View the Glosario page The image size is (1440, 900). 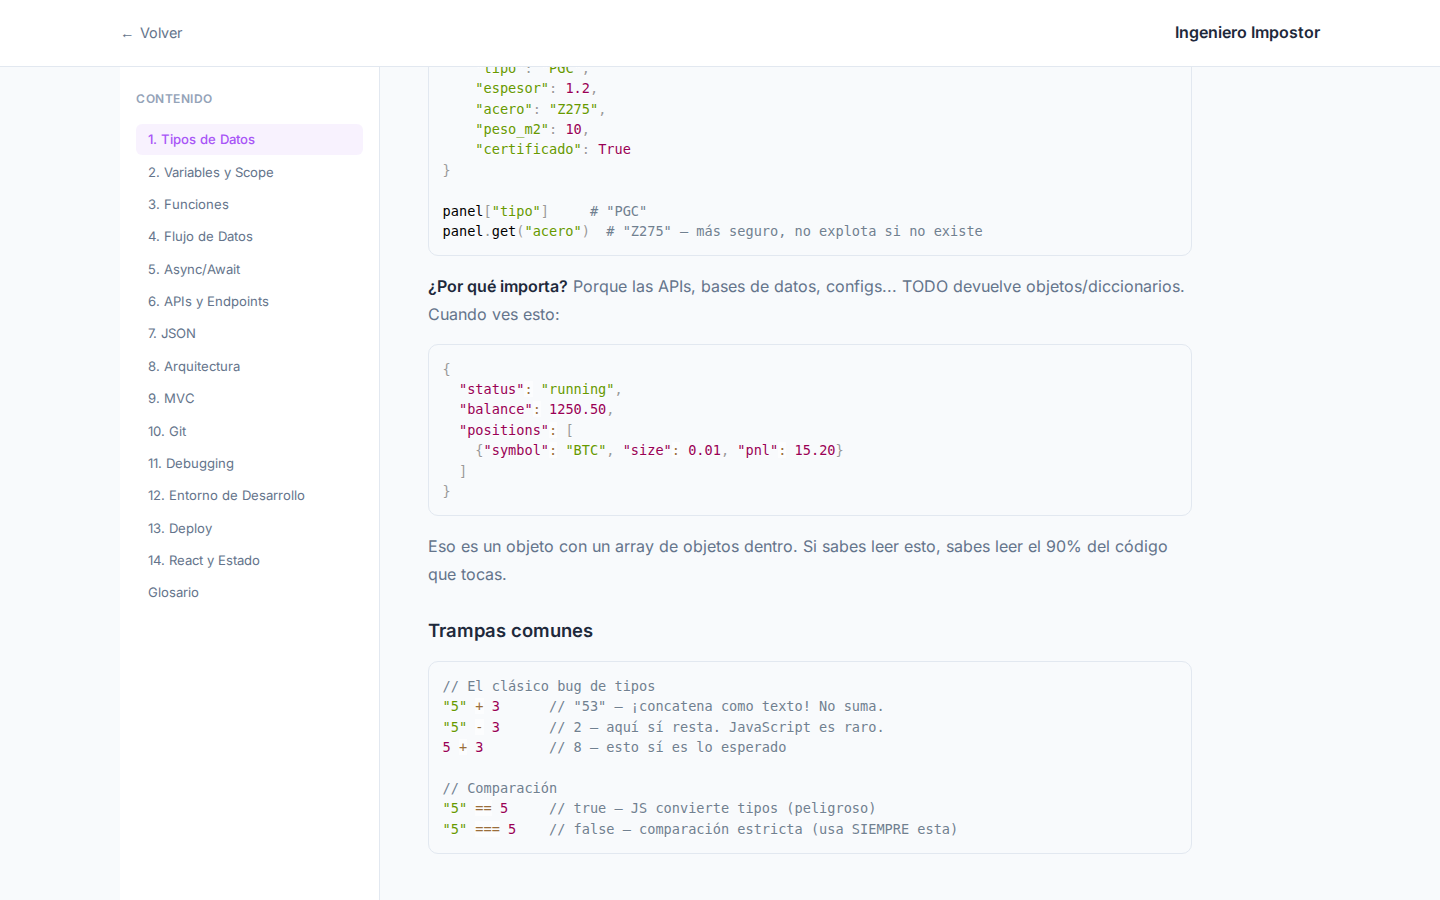point(173,592)
